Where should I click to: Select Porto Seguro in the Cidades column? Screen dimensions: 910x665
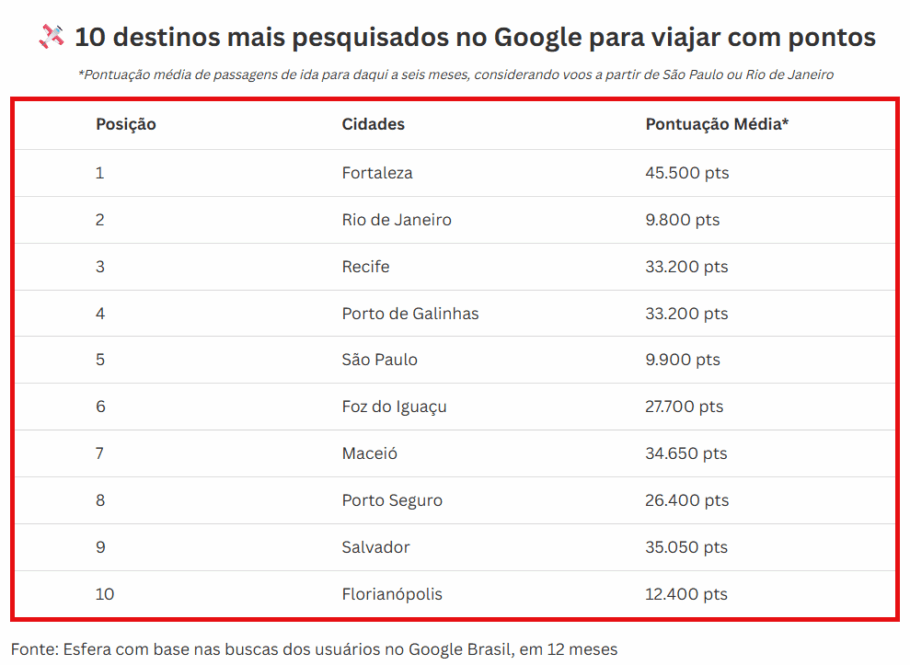[x=392, y=501]
